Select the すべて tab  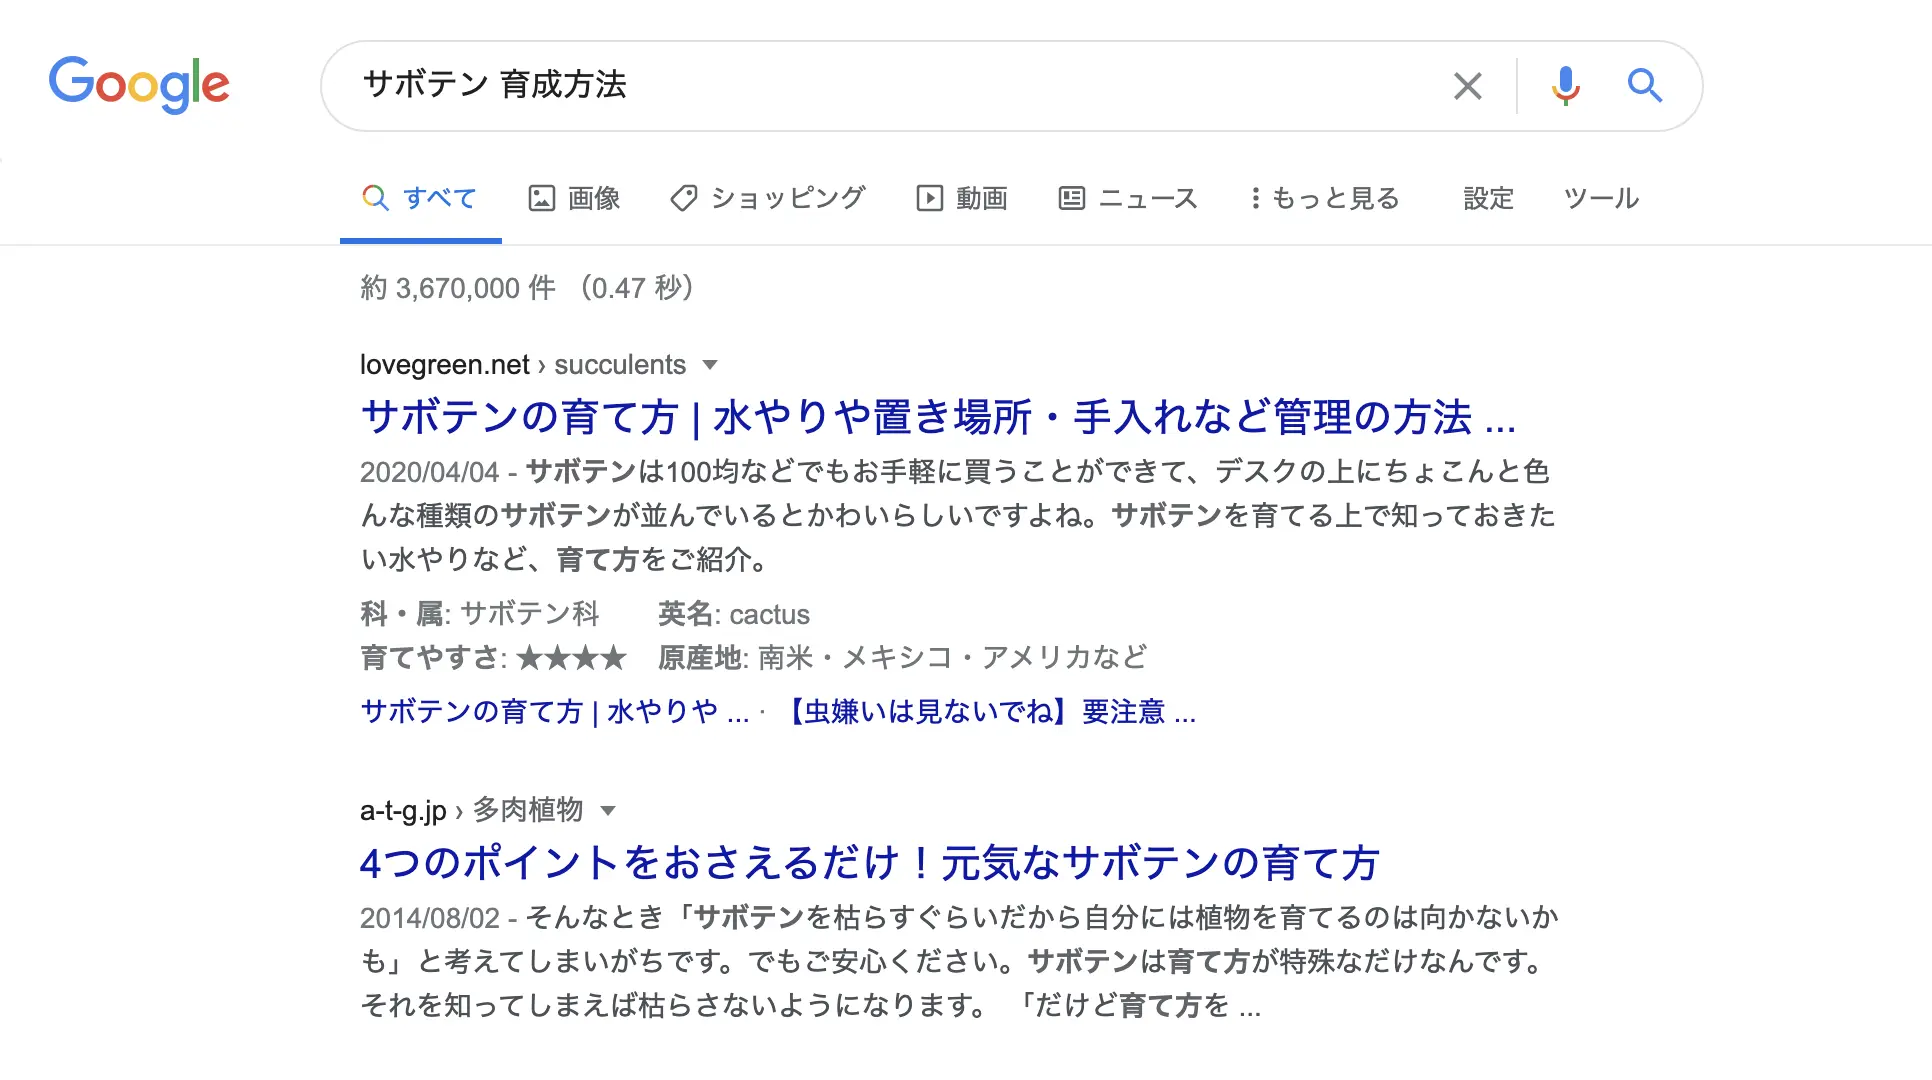click(x=420, y=198)
